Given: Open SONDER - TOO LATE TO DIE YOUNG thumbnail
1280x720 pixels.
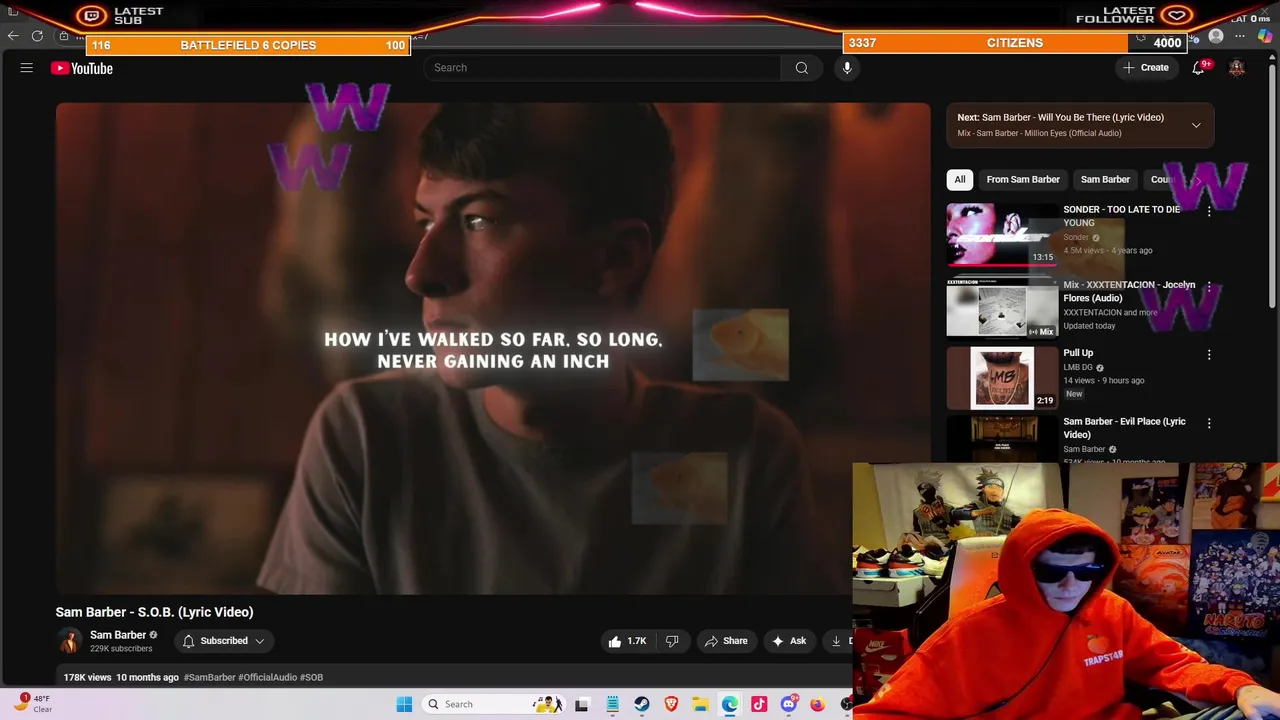Looking at the screenshot, I should pyautogui.click(x=1001, y=234).
